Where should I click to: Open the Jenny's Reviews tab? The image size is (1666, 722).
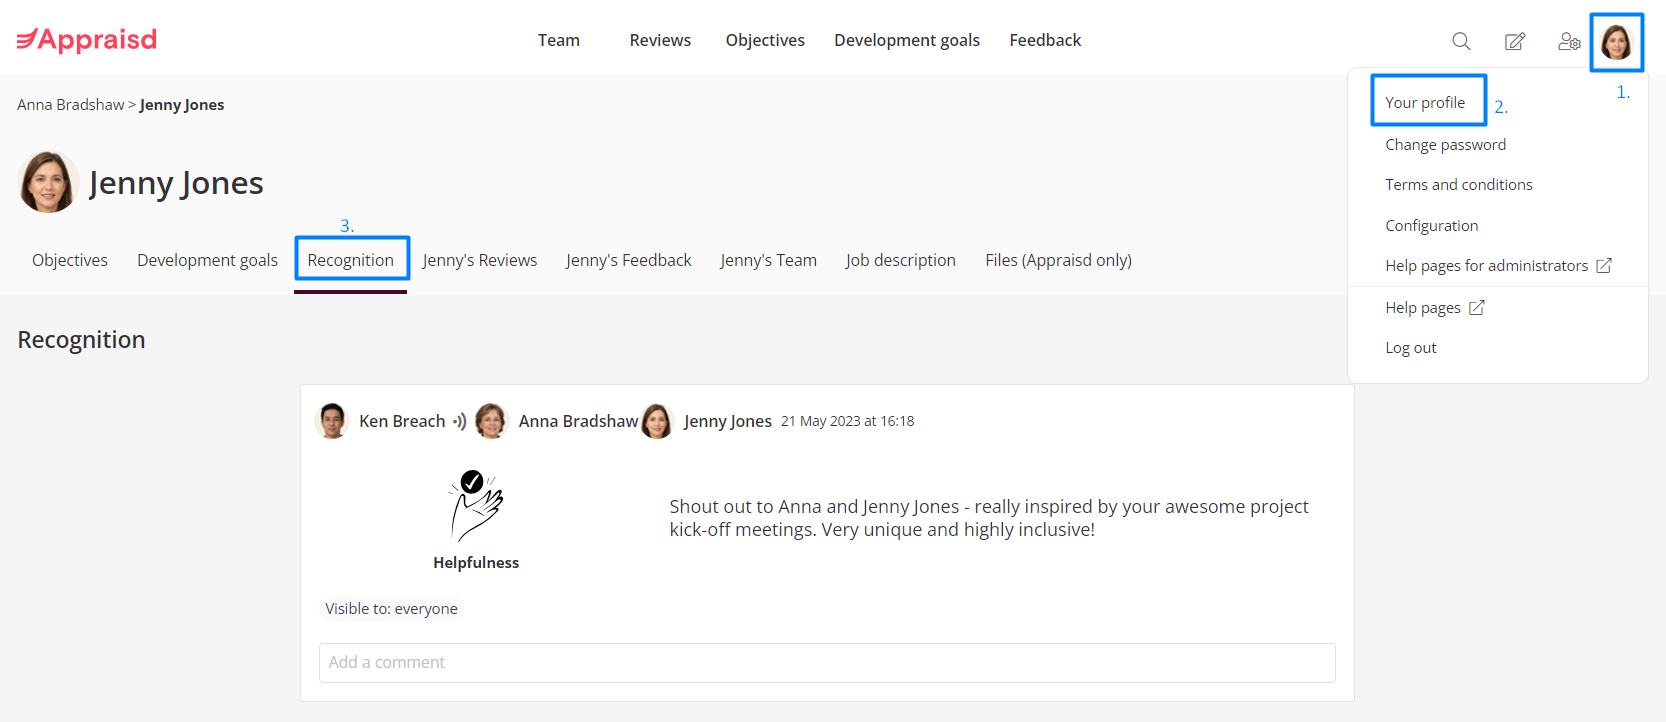tap(479, 260)
